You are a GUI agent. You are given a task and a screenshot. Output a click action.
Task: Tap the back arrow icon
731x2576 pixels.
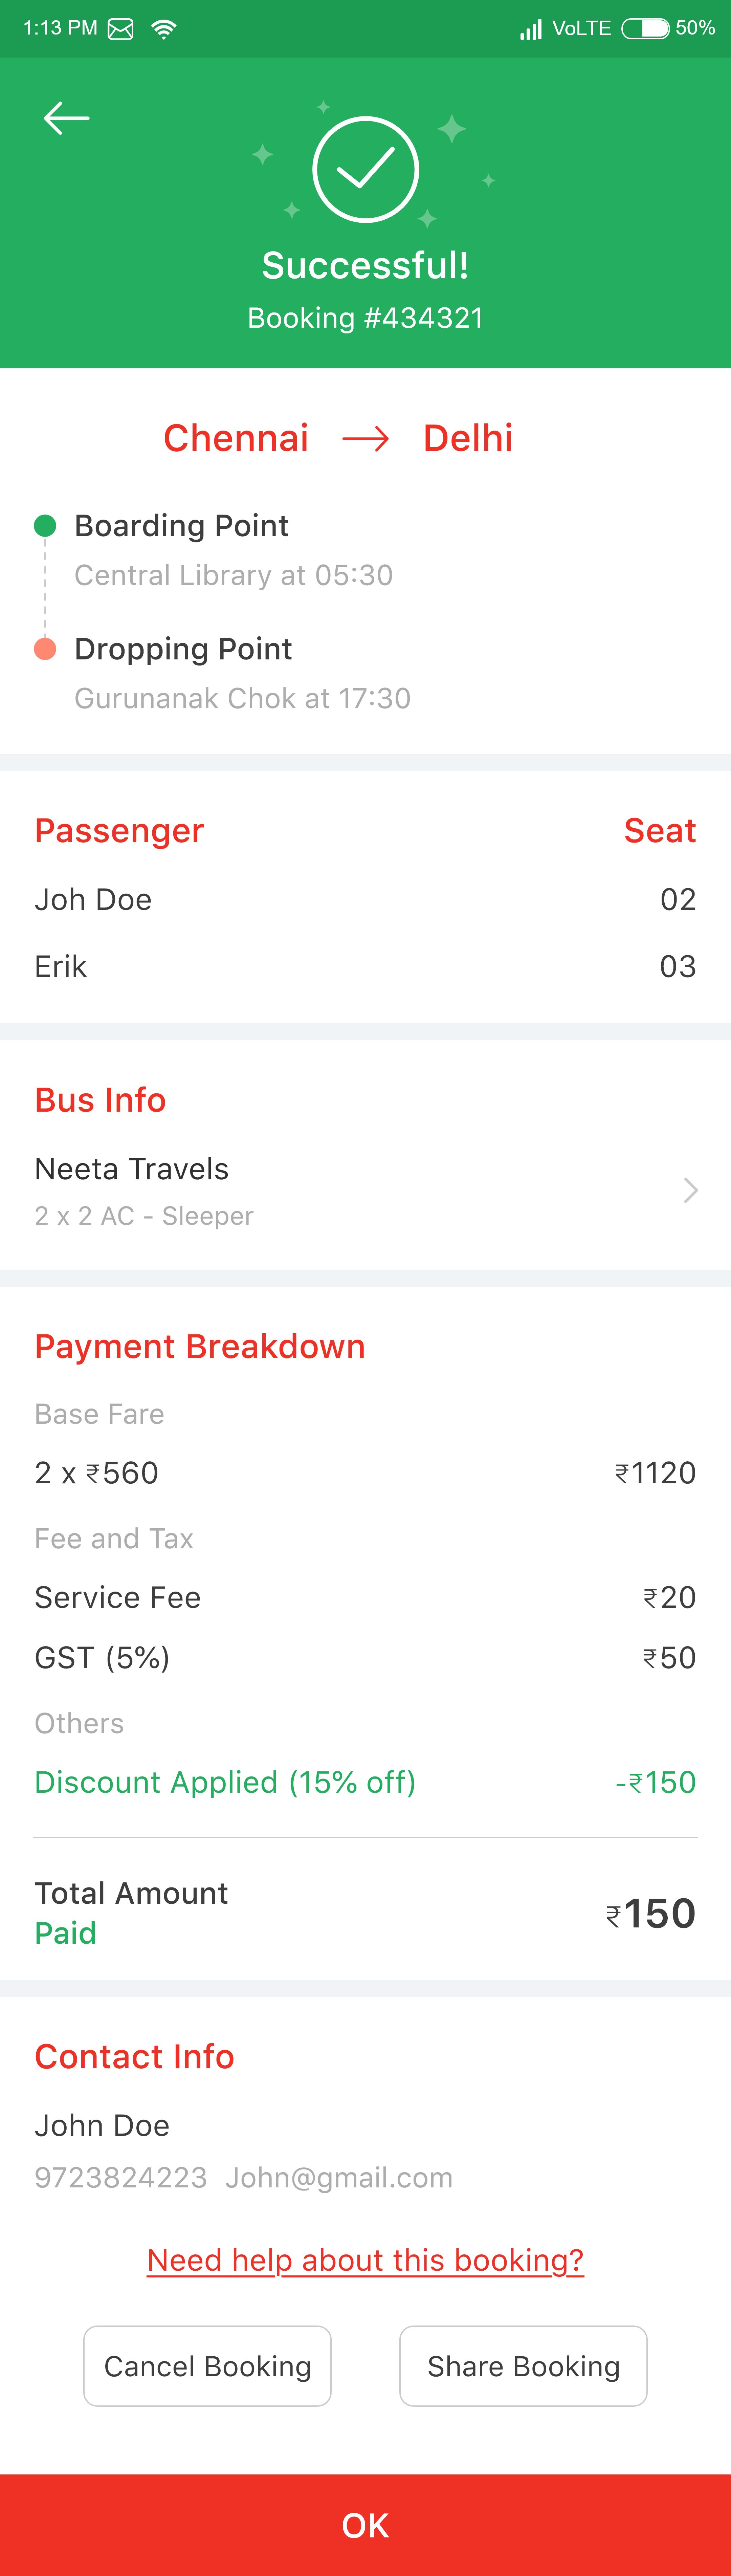click(66, 118)
